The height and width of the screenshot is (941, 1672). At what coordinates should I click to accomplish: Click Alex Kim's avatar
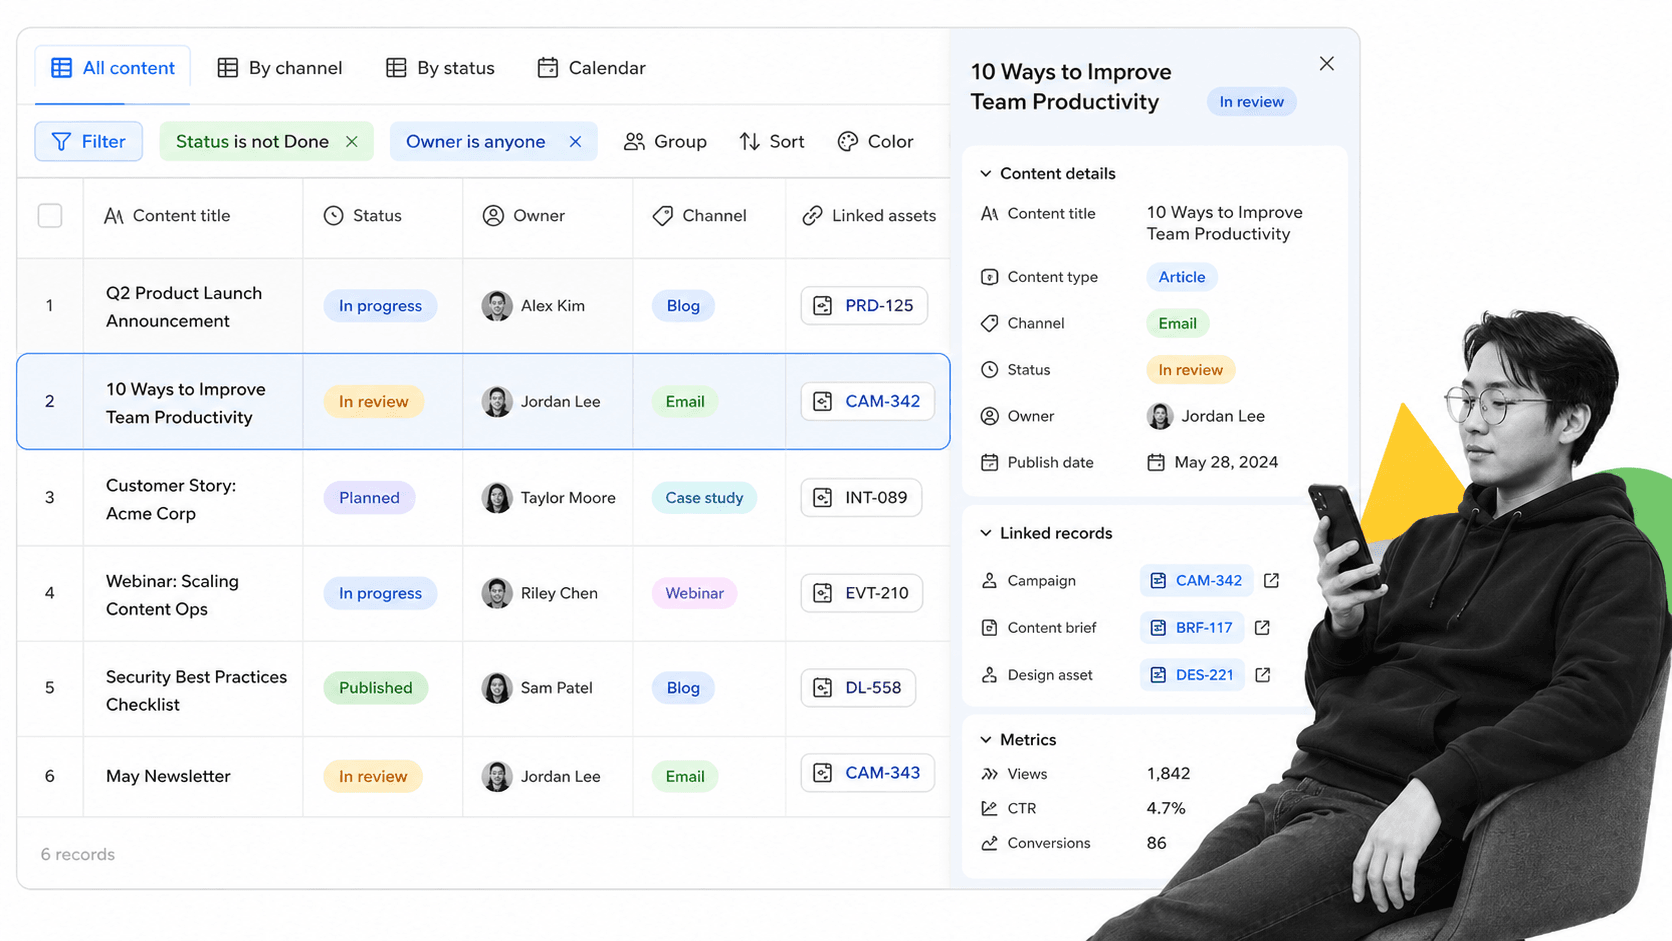[497, 306]
